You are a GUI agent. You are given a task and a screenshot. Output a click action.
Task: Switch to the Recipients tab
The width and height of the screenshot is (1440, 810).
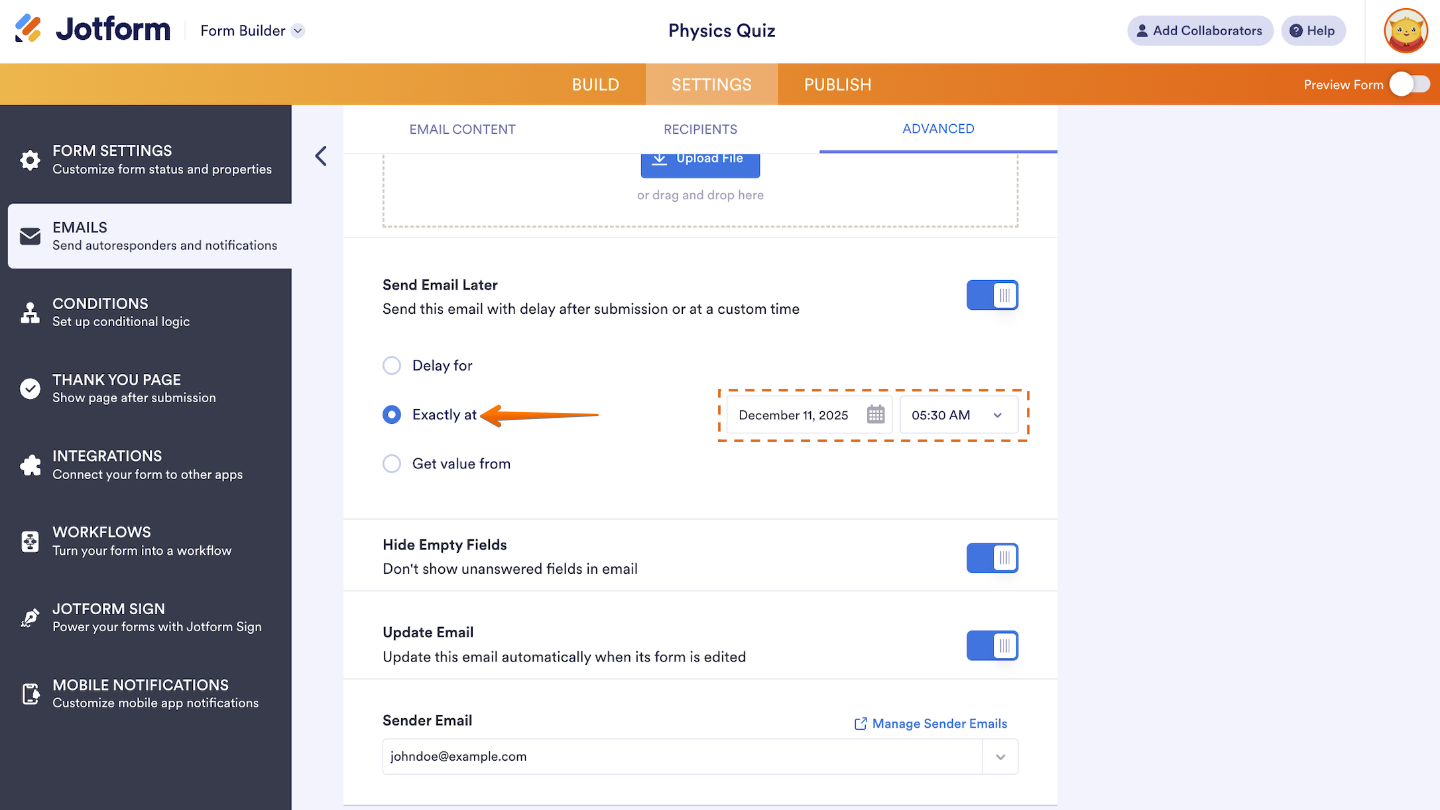point(700,129)
